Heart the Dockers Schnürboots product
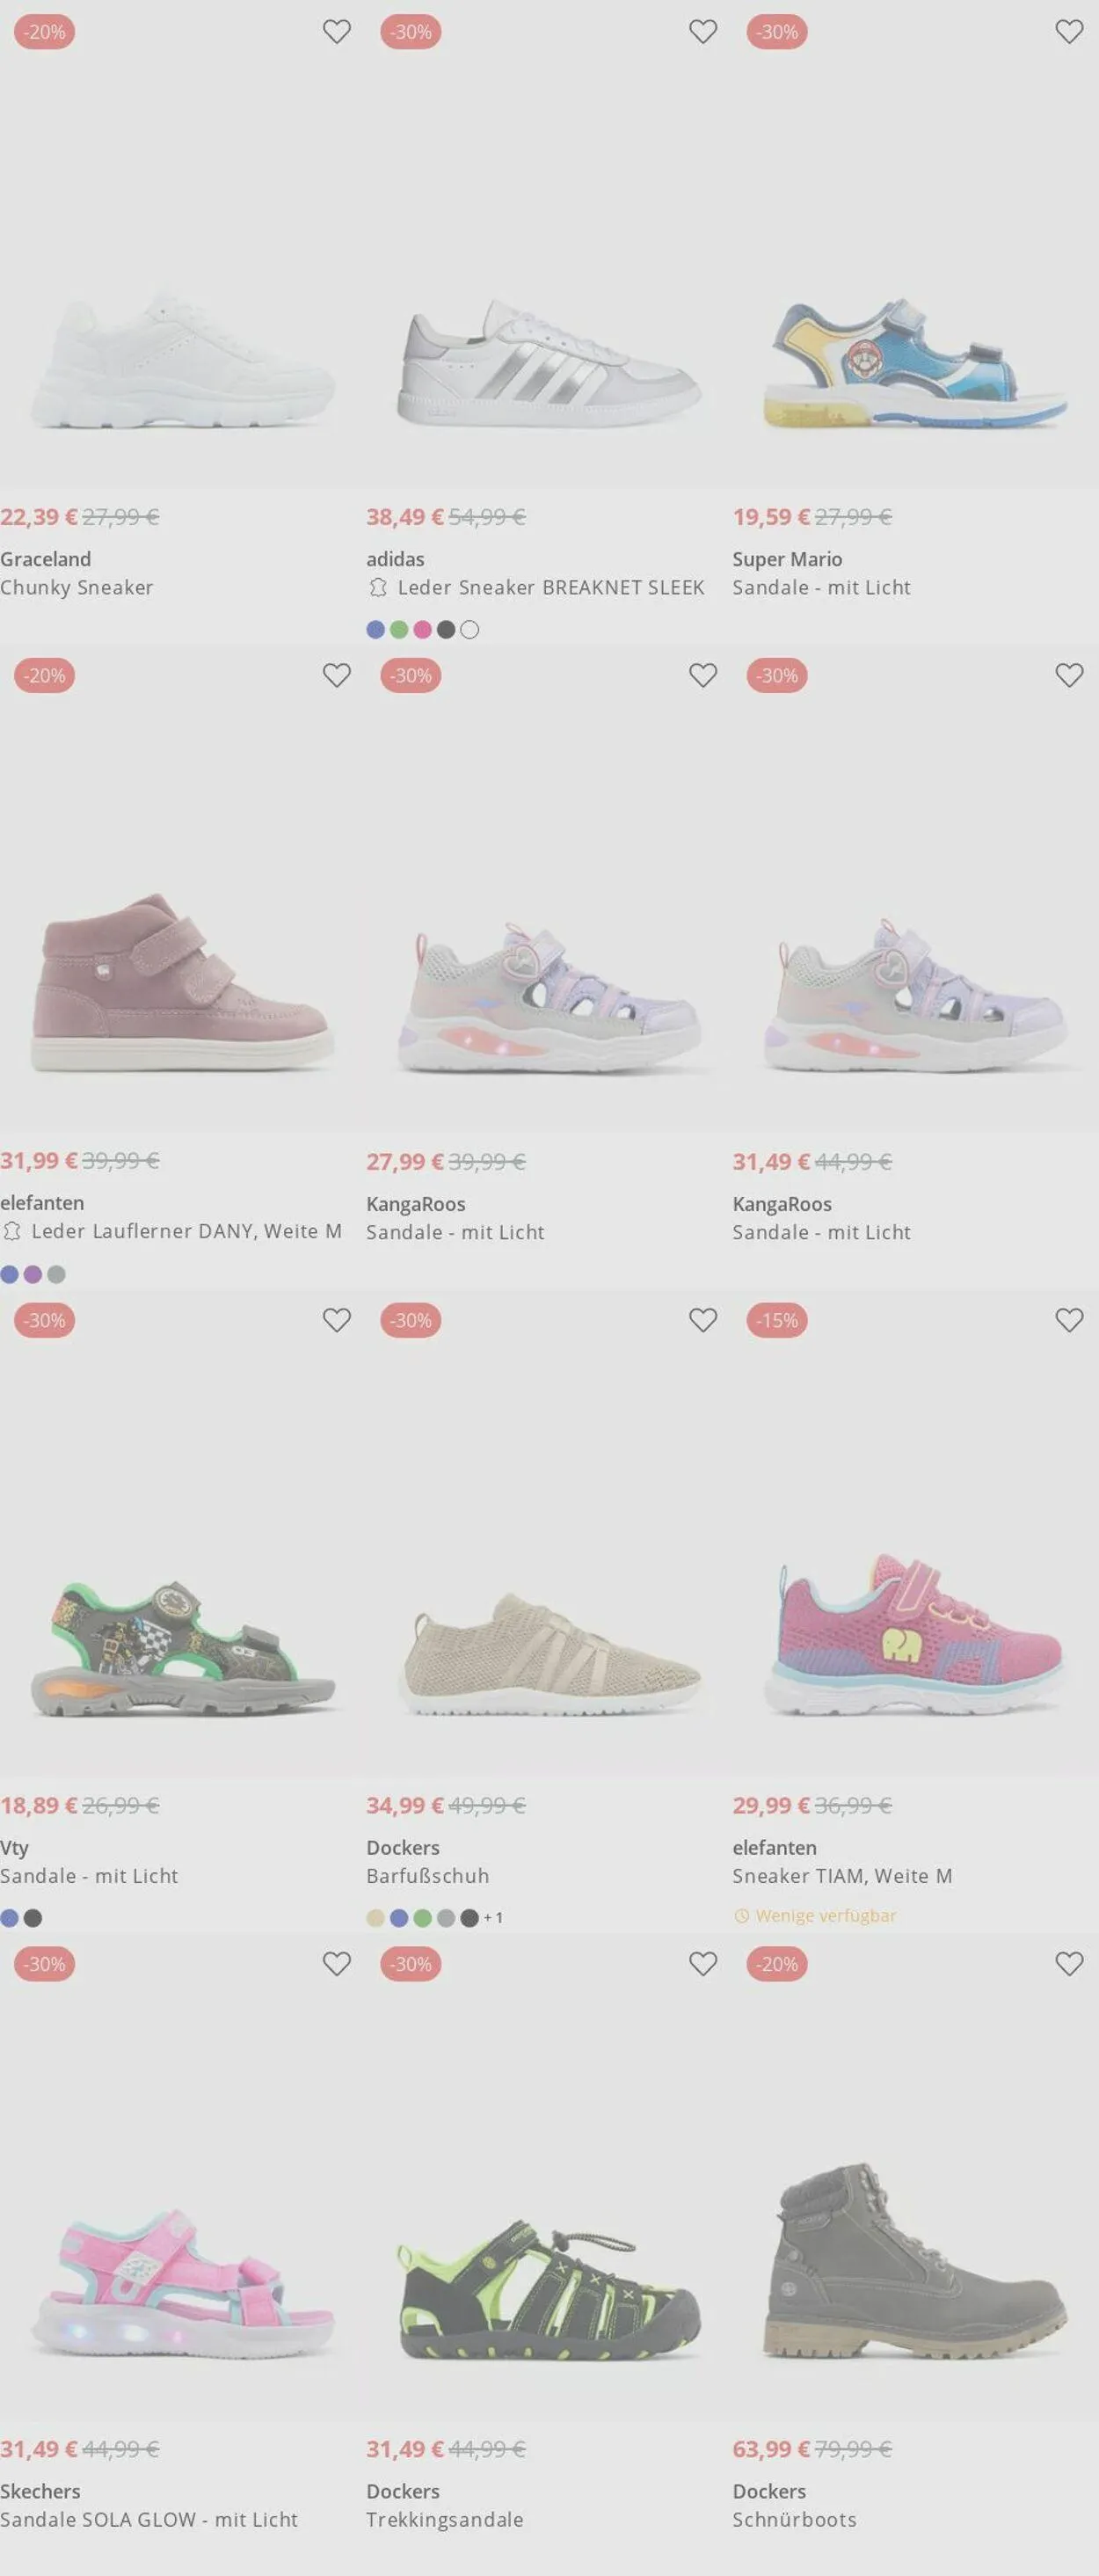Viewport: 1099px width, 2576px height. tap(1069, 1965)
